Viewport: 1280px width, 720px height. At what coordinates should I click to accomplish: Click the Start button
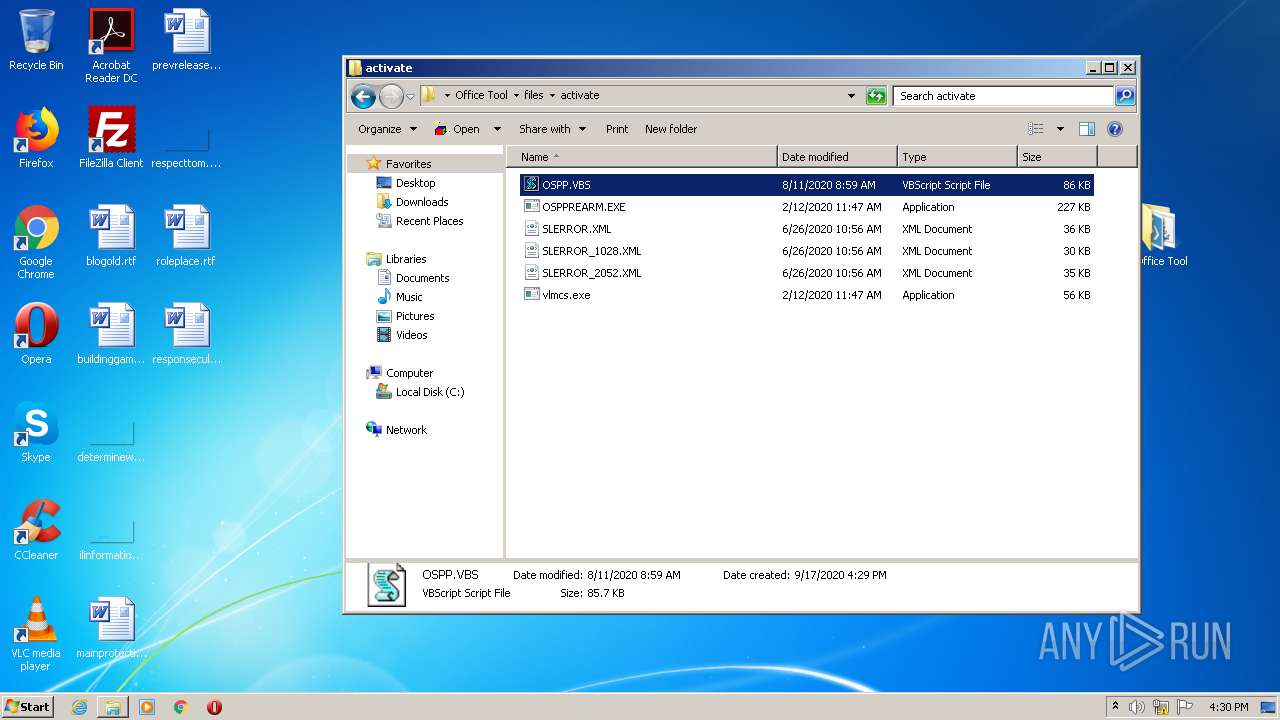click(28, 707)
